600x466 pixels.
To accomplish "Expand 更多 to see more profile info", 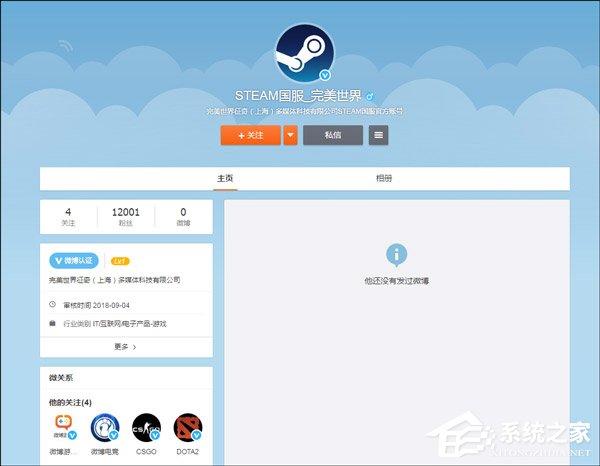I will click(x=126, y=347).
